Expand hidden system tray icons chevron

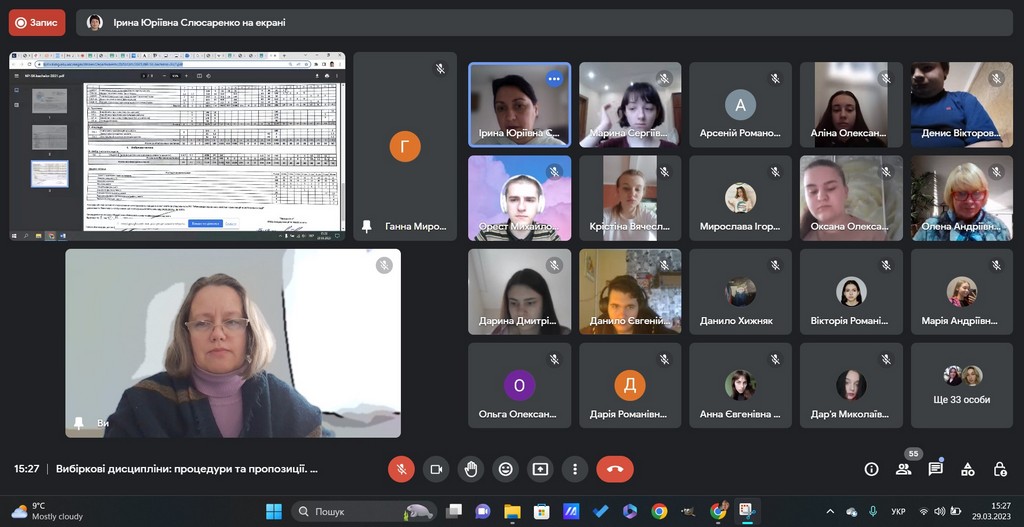(830, 511)
